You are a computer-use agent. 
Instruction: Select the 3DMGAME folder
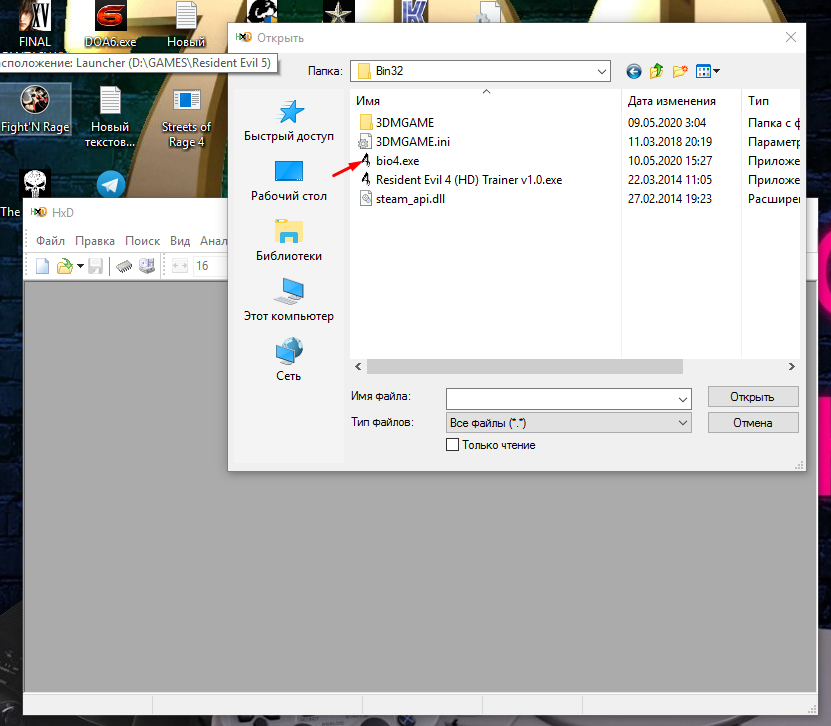[397, 122]
